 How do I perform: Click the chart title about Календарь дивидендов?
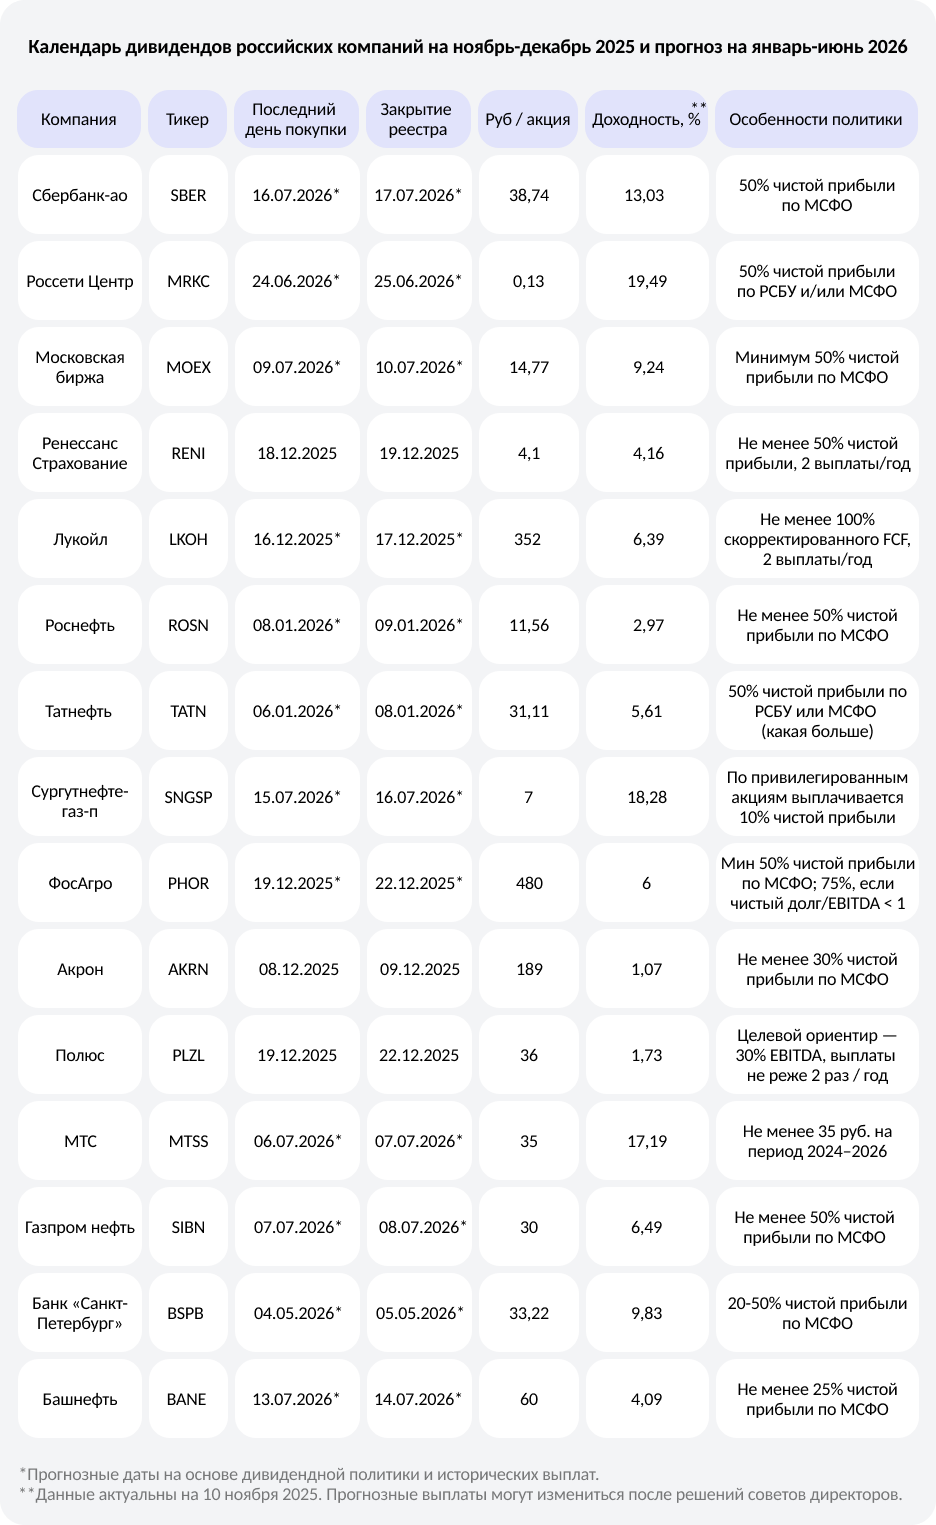(468, 47)
